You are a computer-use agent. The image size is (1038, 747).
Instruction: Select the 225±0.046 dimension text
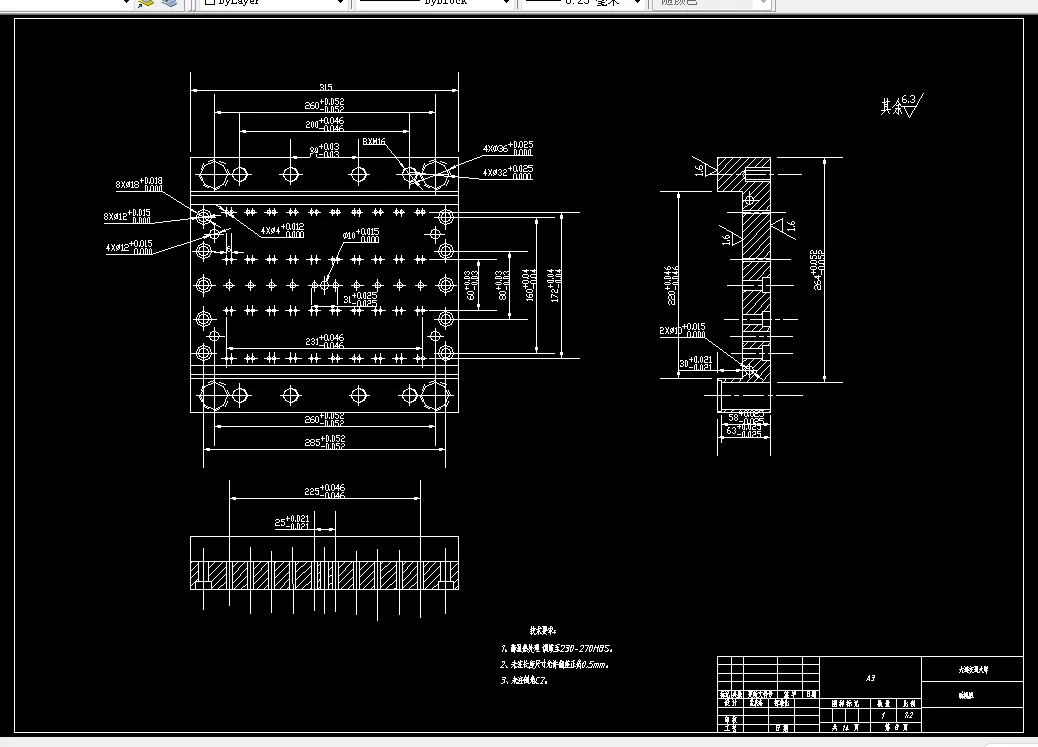(324, 491)
